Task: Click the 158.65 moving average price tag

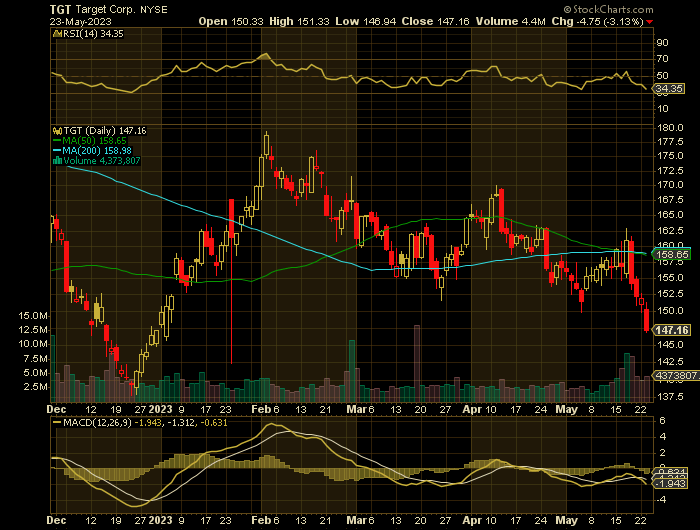Action: pos(671,255)
